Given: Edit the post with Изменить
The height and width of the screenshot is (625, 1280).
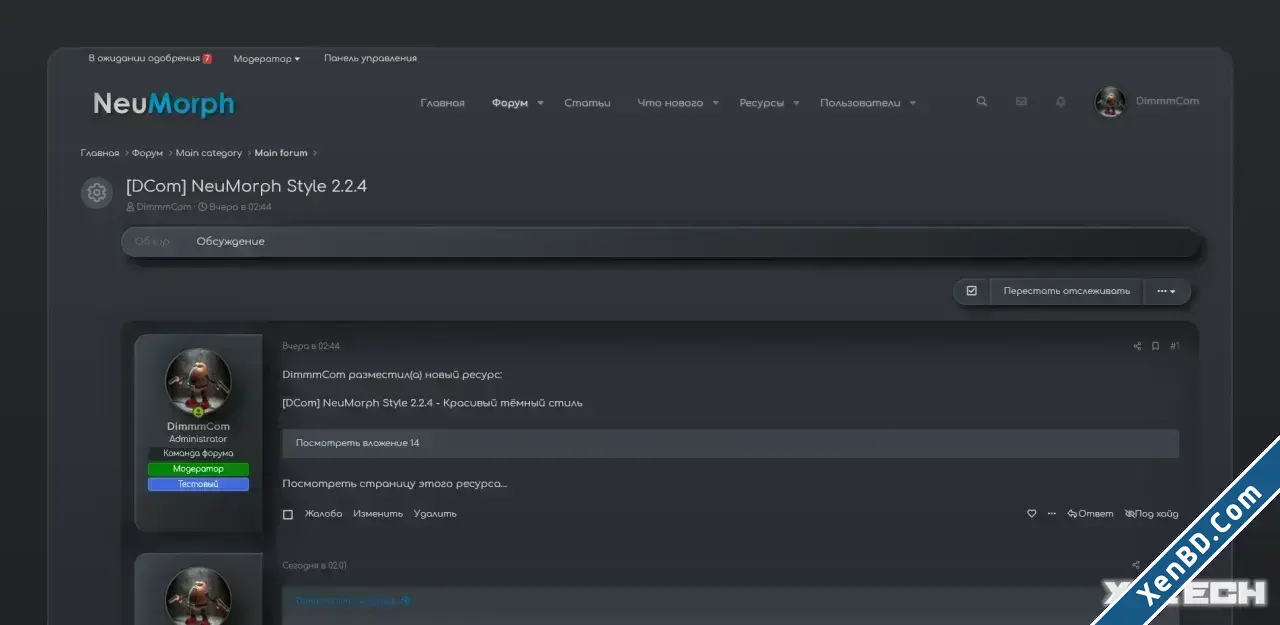Looking at the screenshot, I should (x=378, y=514).
